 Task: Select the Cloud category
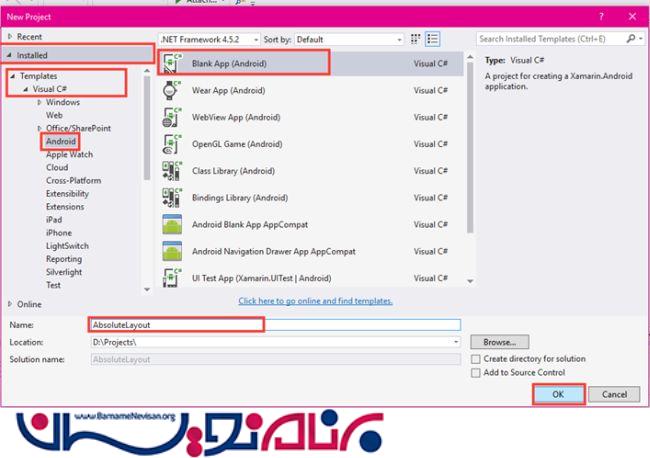57,167
